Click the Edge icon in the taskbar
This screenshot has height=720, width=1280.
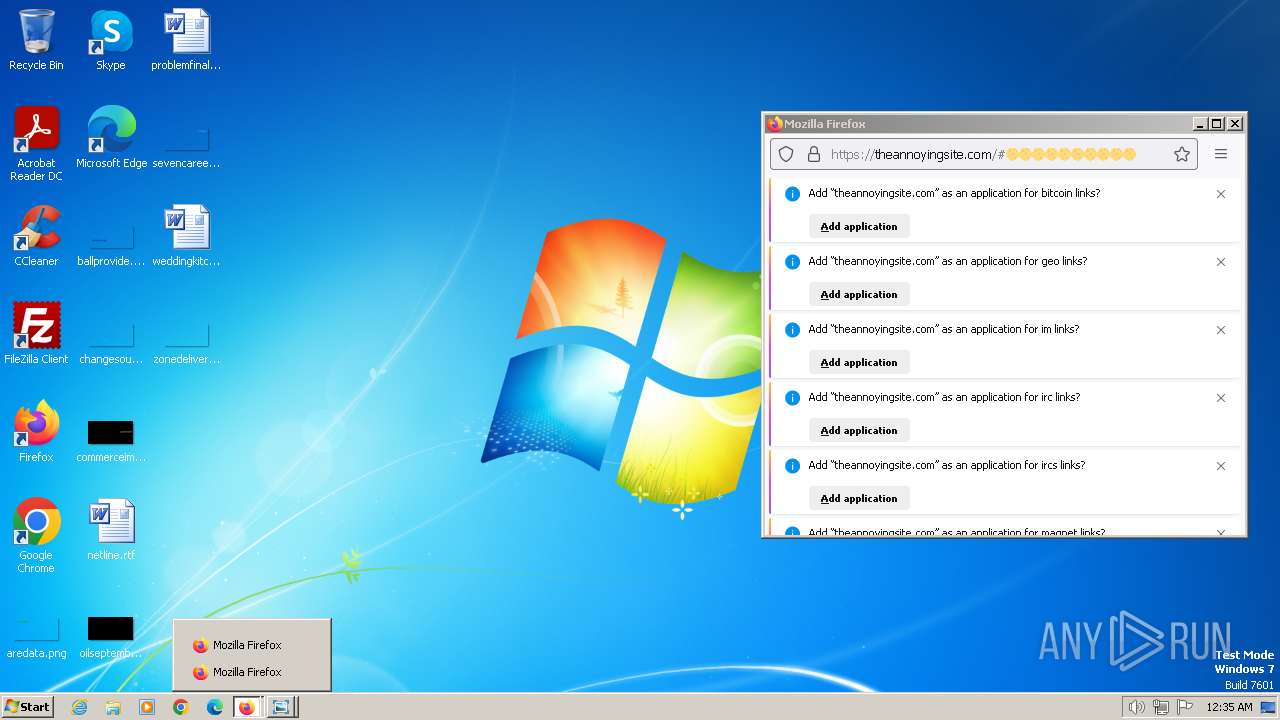215,707
